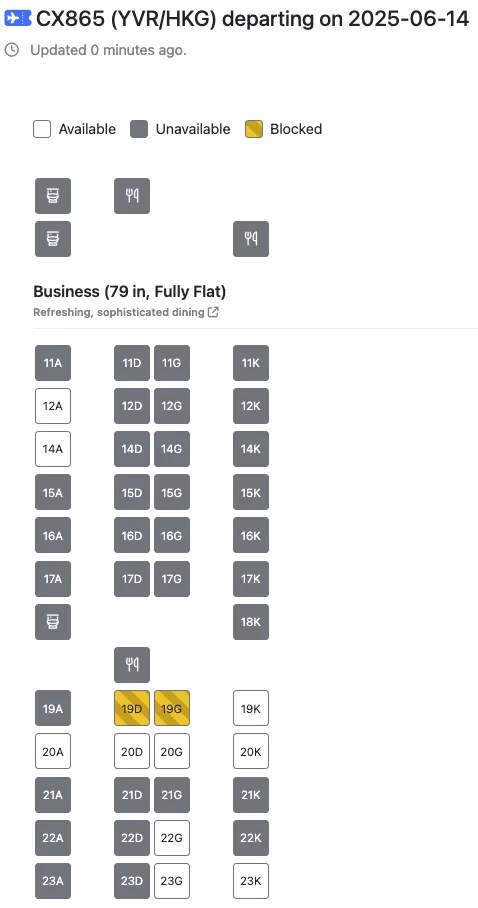The height and width of the screenshot is (908, 478).
Task: Choose available seat 19K
Action: point(251,708)
